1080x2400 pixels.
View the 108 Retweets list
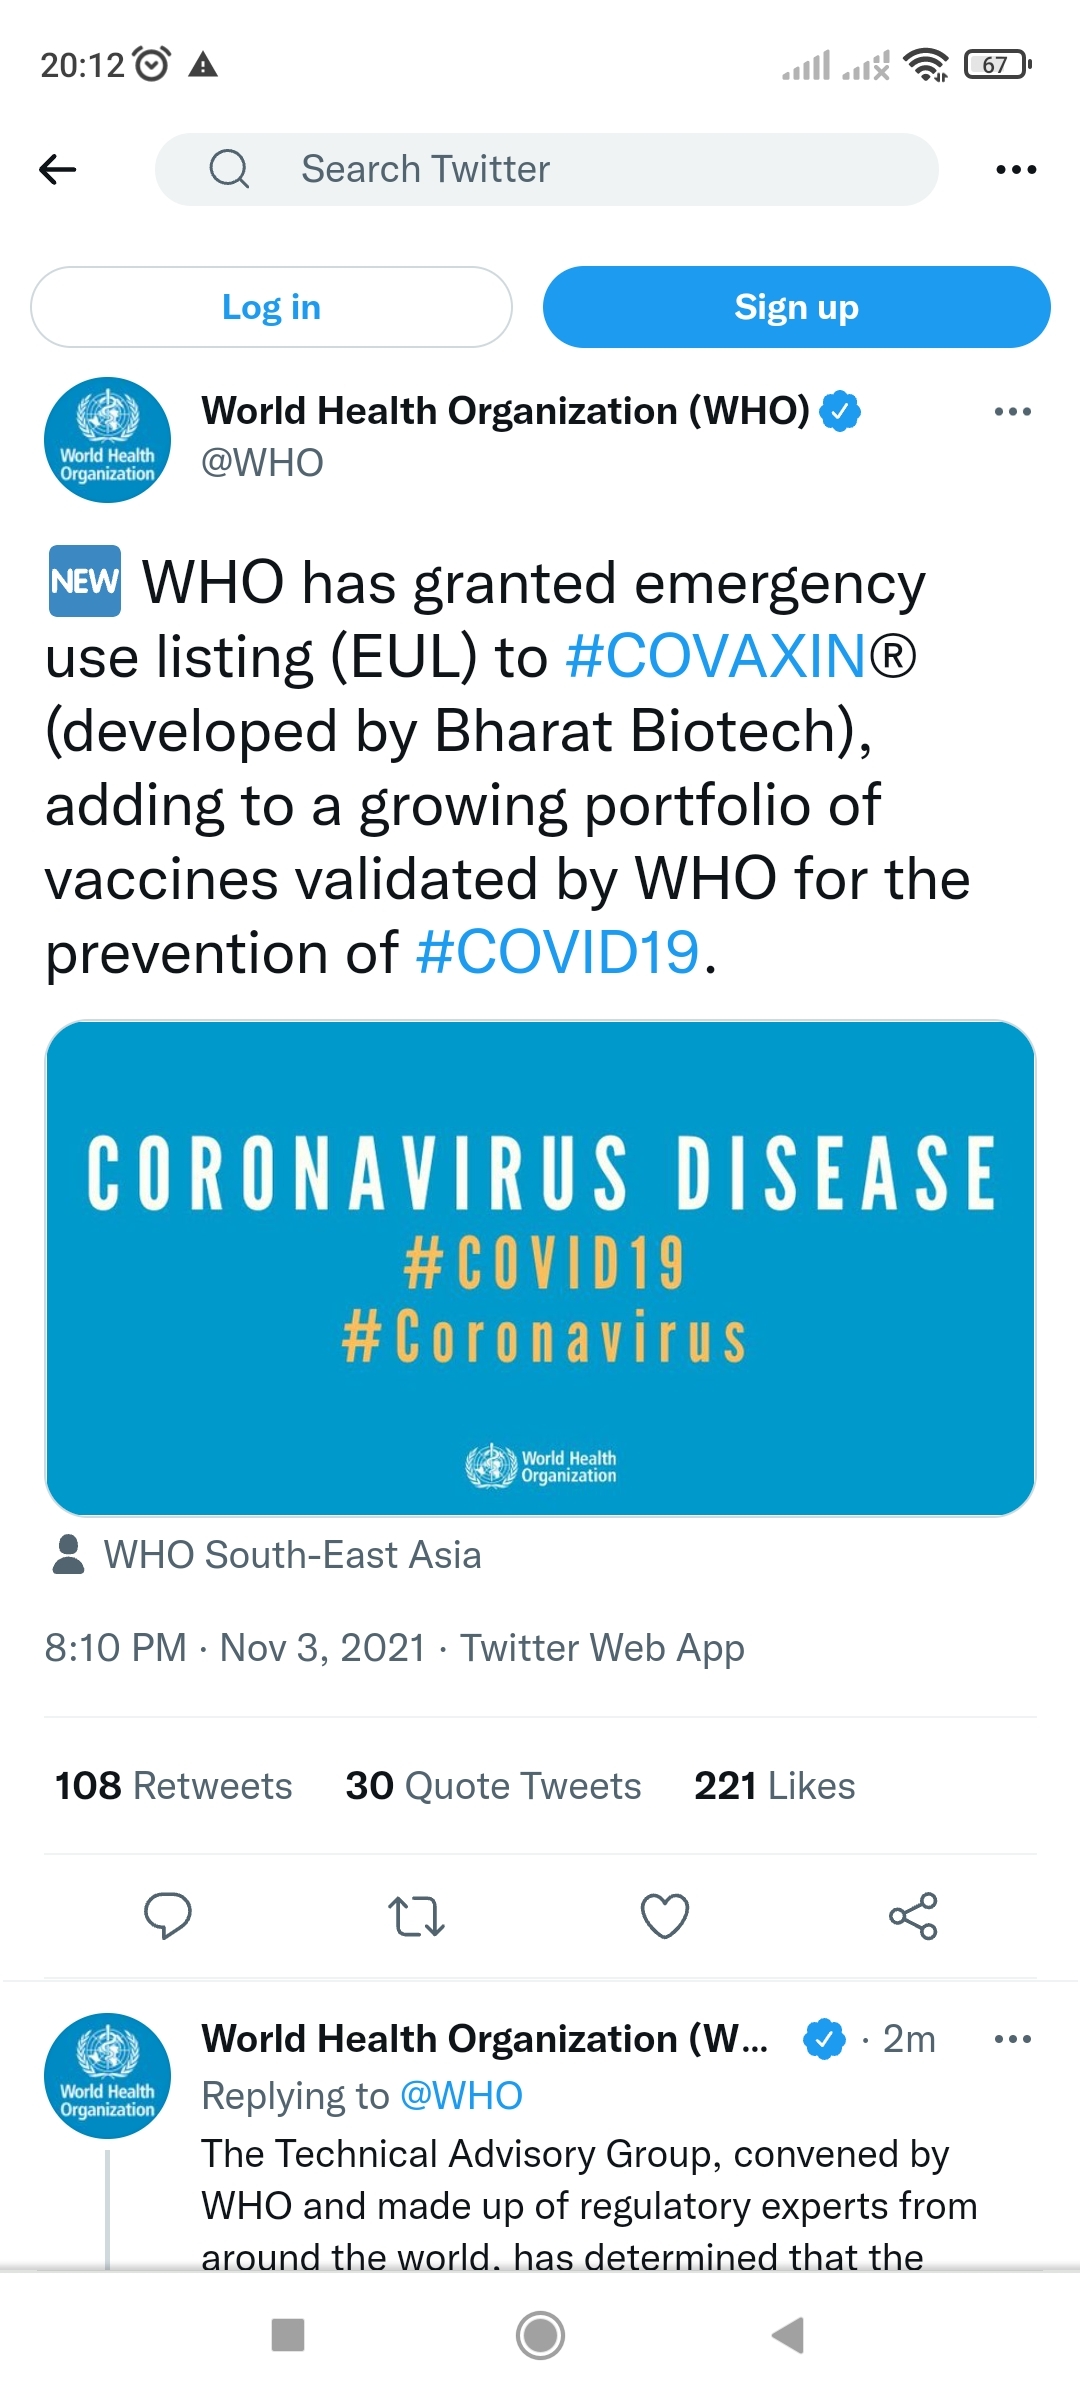174,1786
